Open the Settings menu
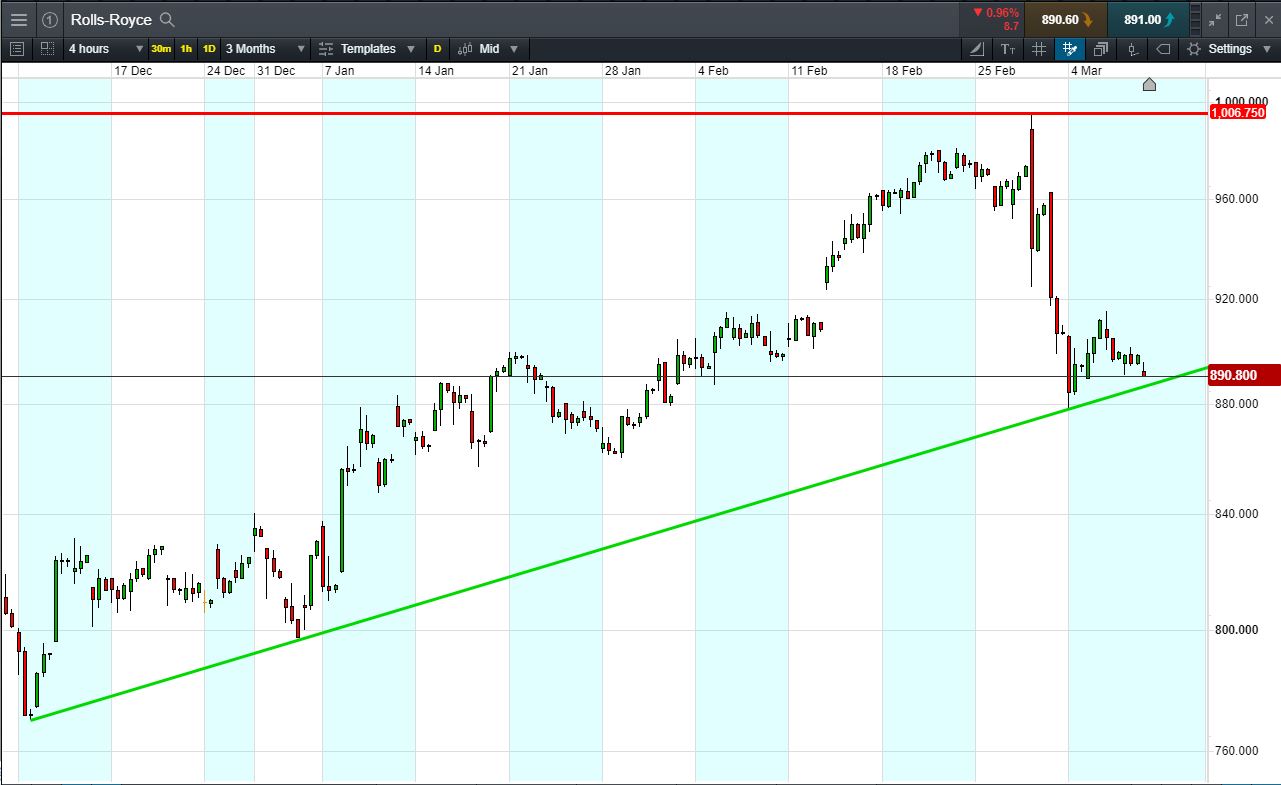Image resolution: width=1281 pixels, height=785 pixels. (x=1230, y=48)
